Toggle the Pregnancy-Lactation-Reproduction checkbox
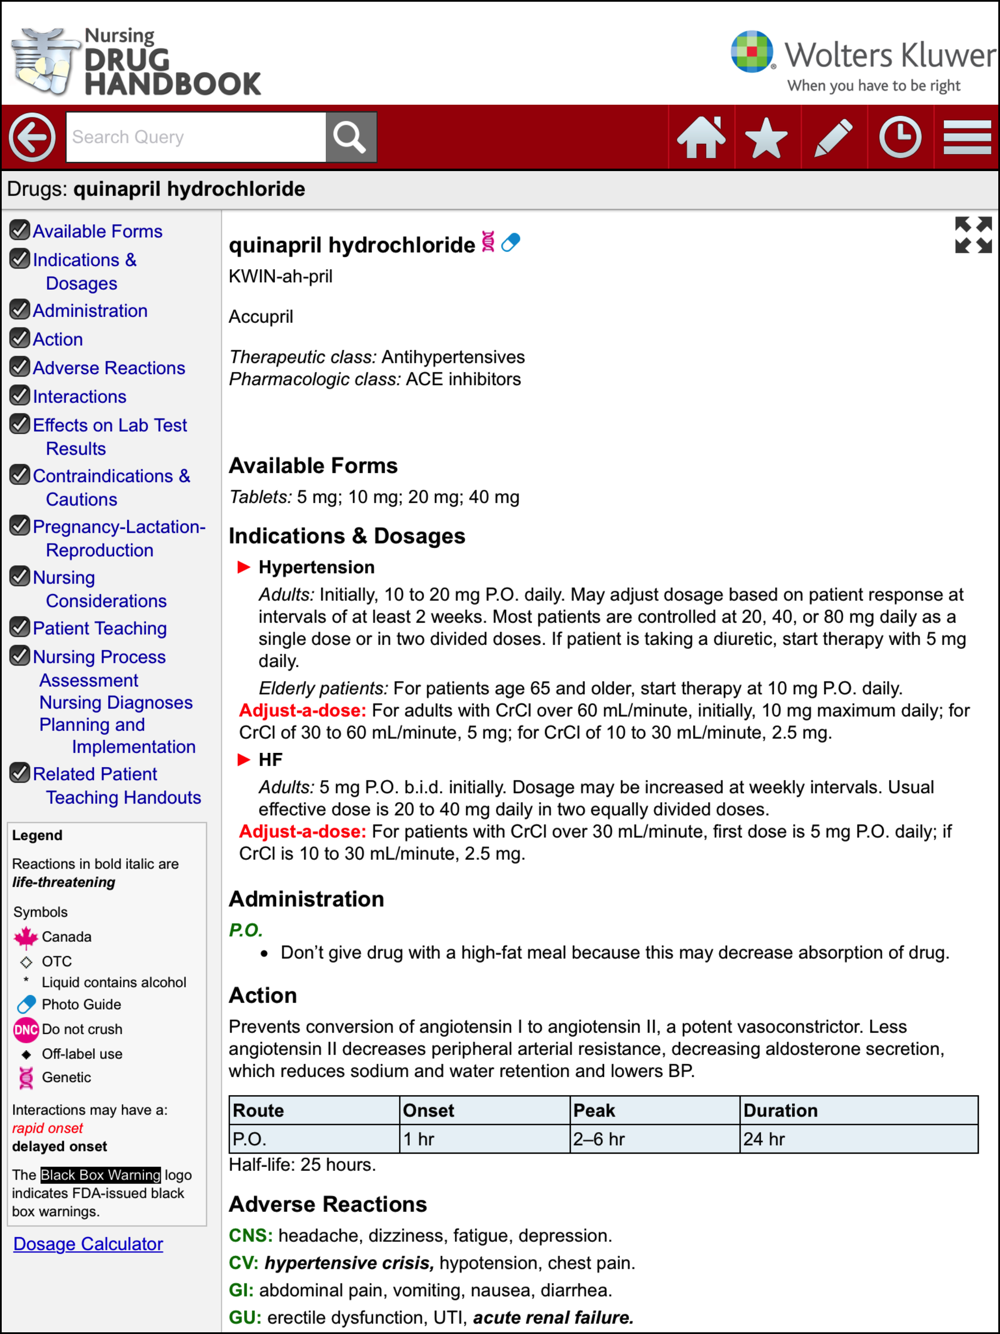 (x=19, y=526)
